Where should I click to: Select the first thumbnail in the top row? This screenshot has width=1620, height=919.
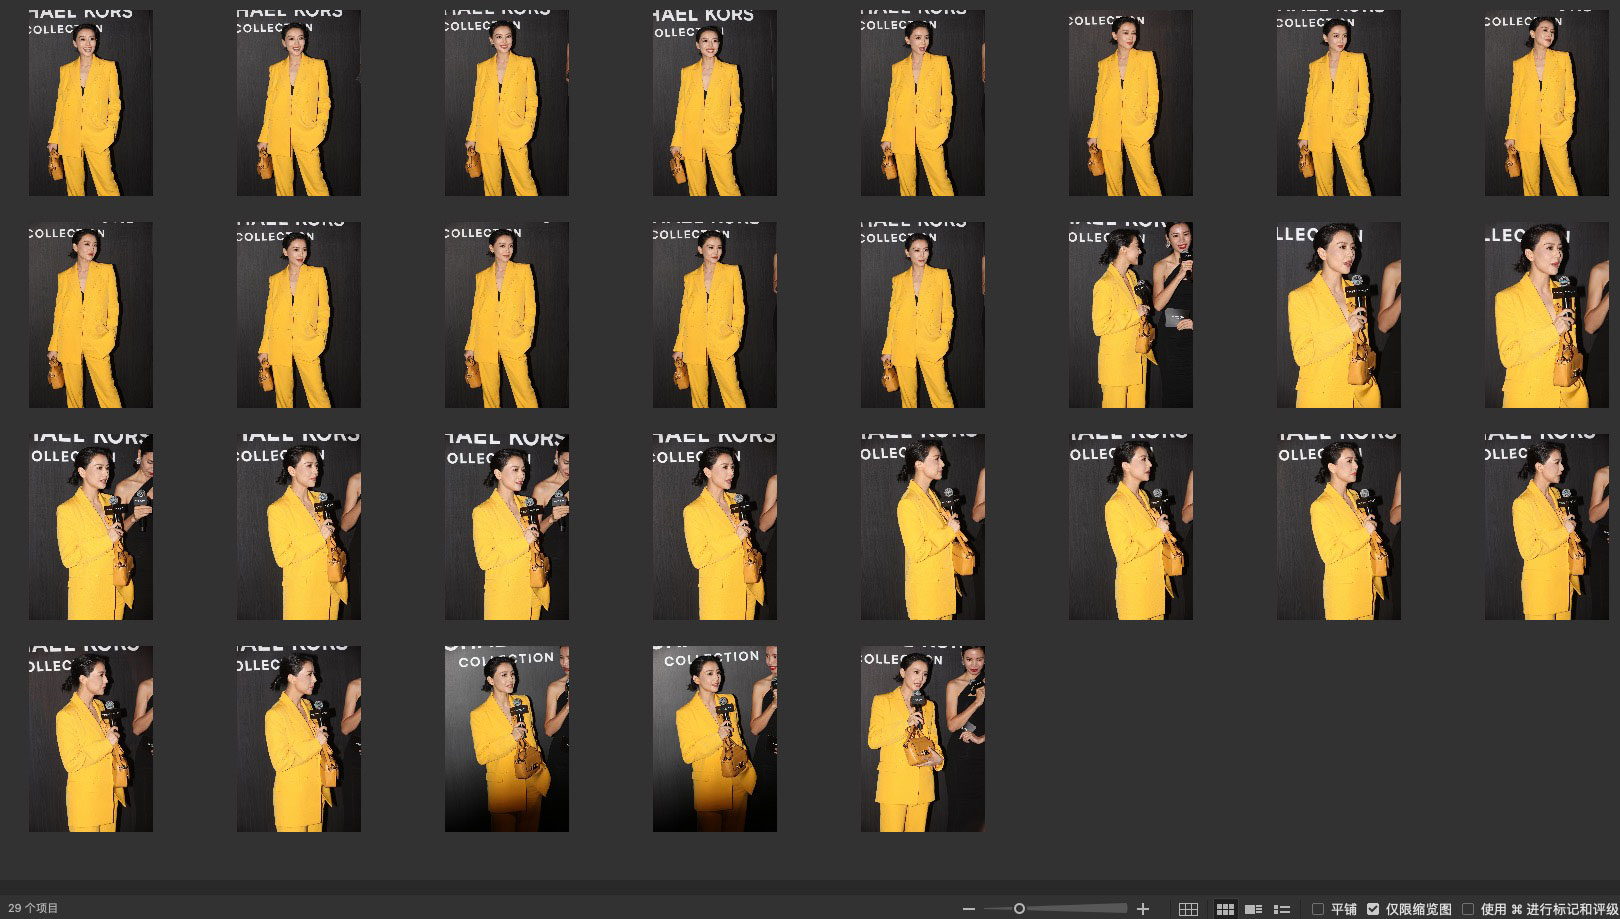click(91, 103)
